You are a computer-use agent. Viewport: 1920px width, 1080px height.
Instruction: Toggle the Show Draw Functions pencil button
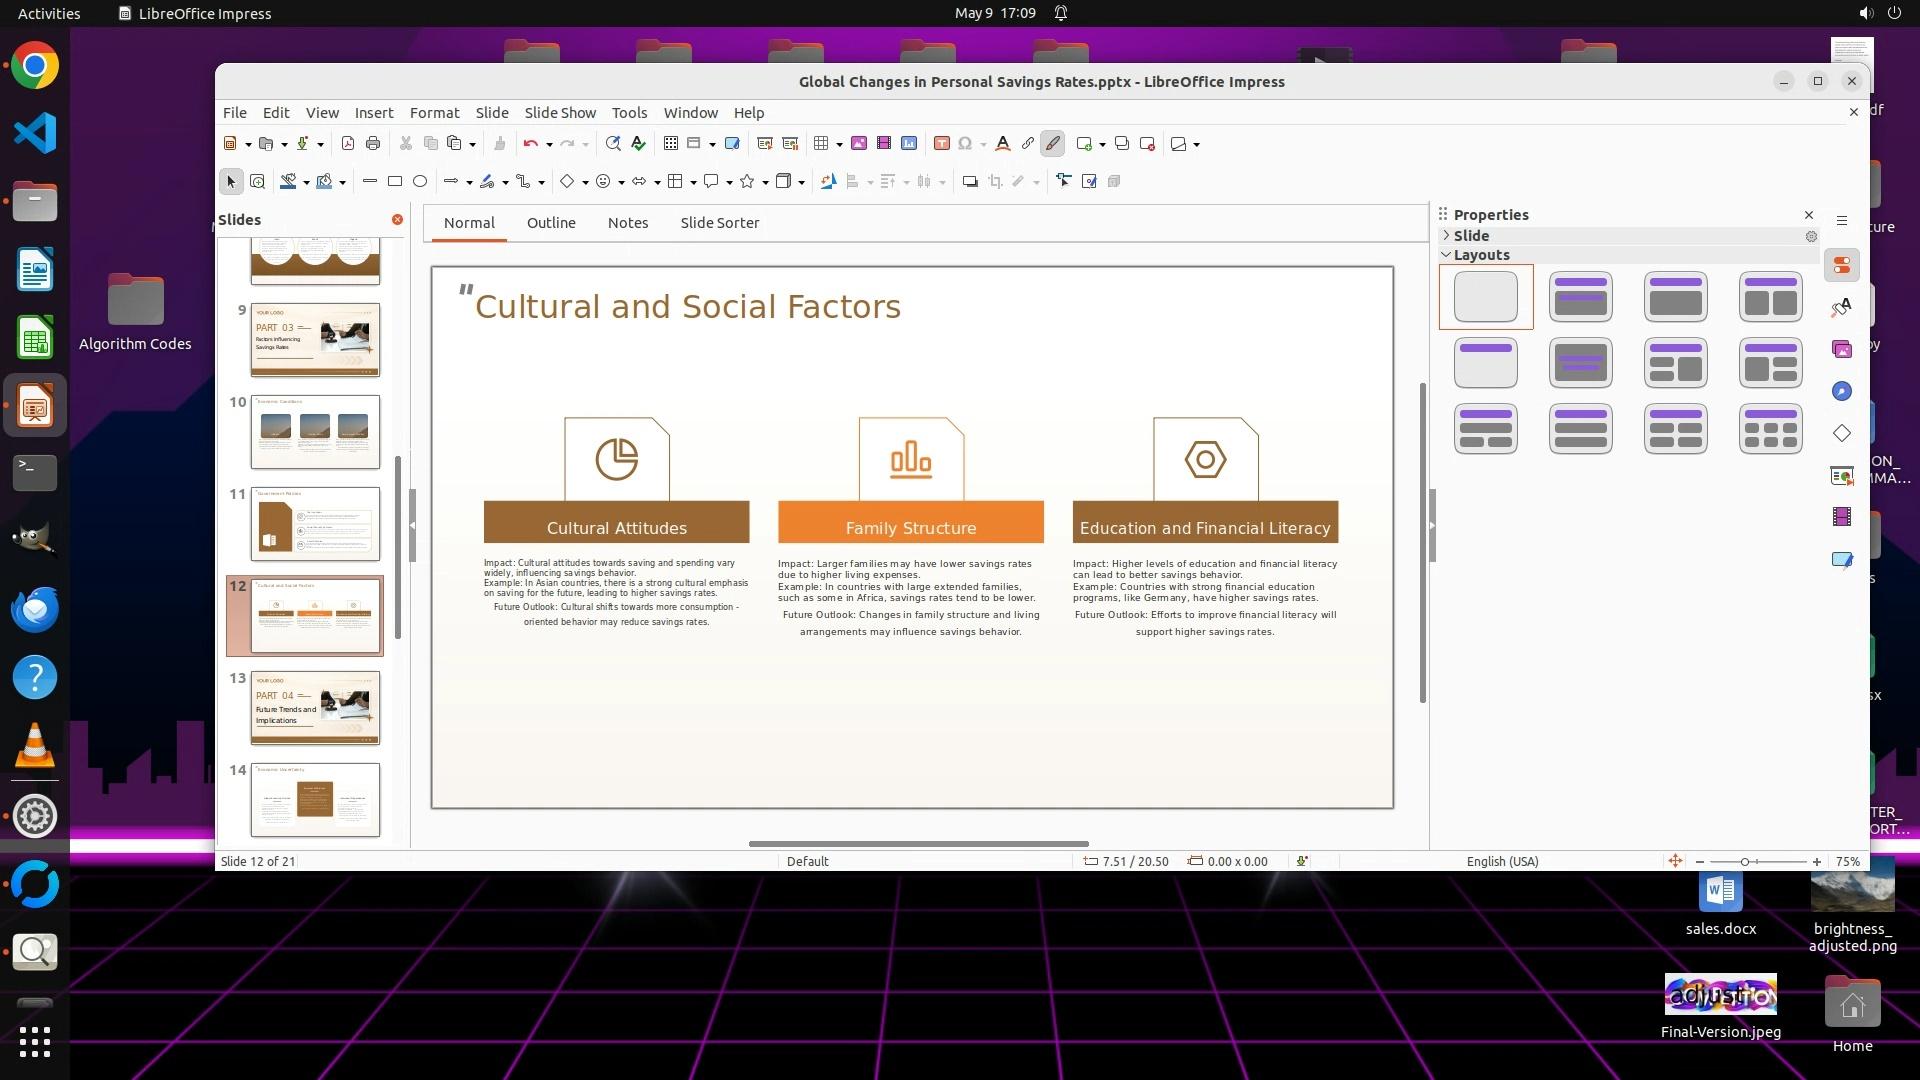[1053, 144]
